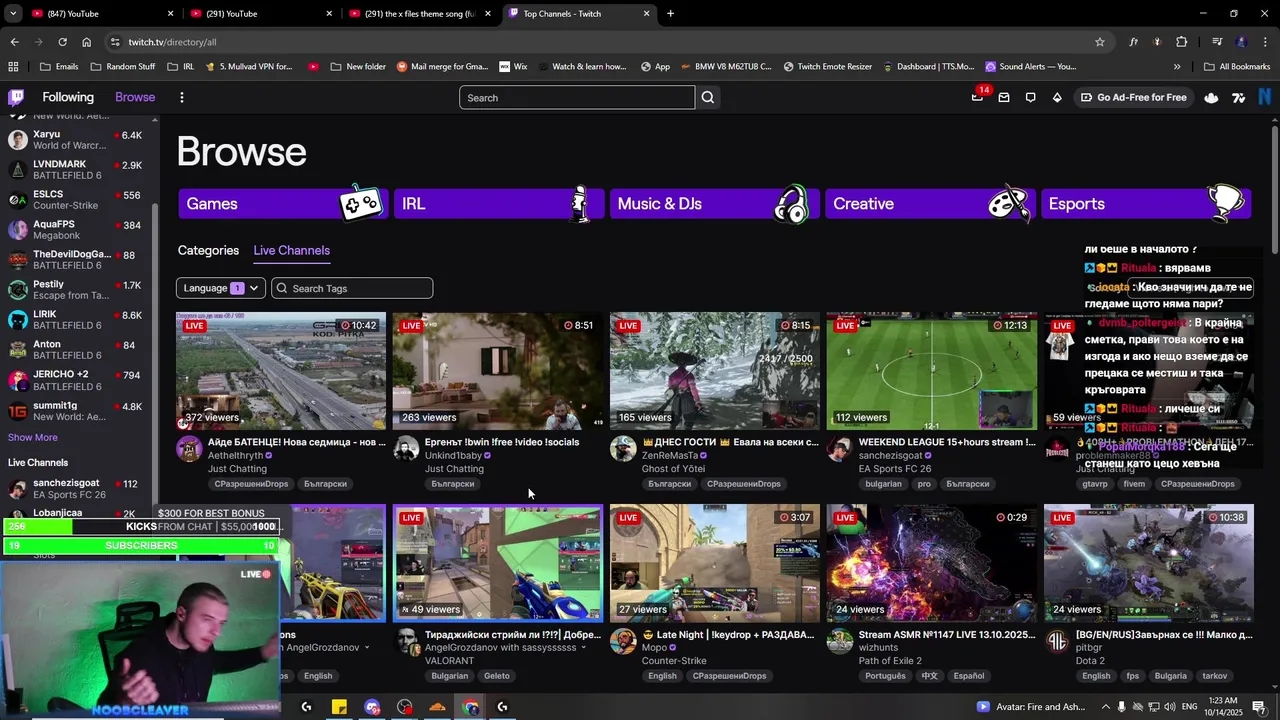
Task: Open the Chrome apps grid icon
Action: click(x=13, y=67)
